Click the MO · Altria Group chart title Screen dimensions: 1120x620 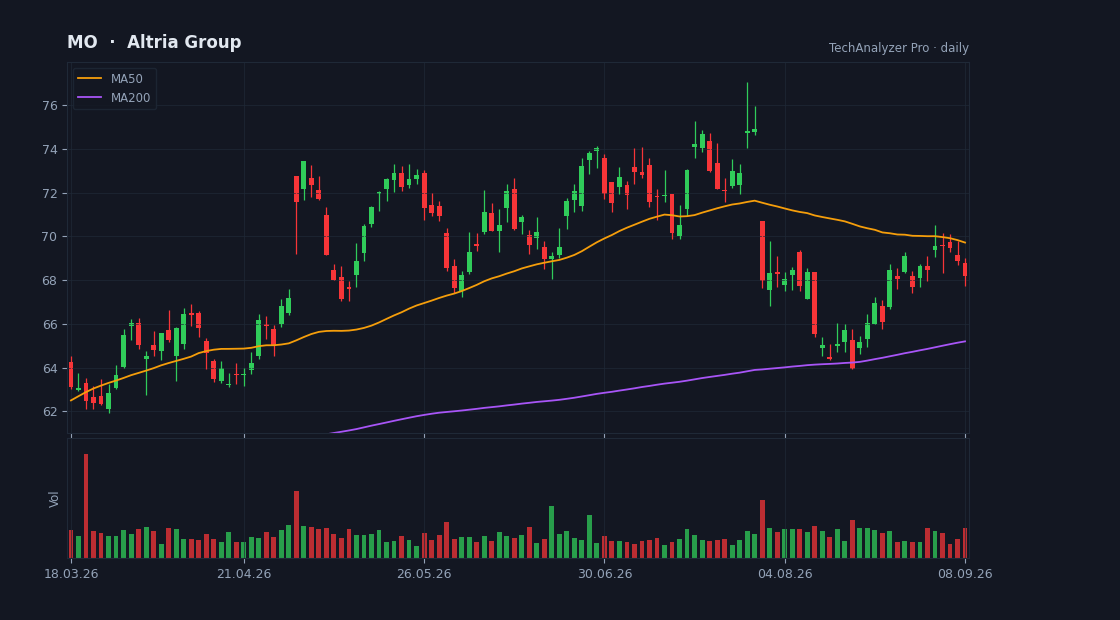pos(154,42)
